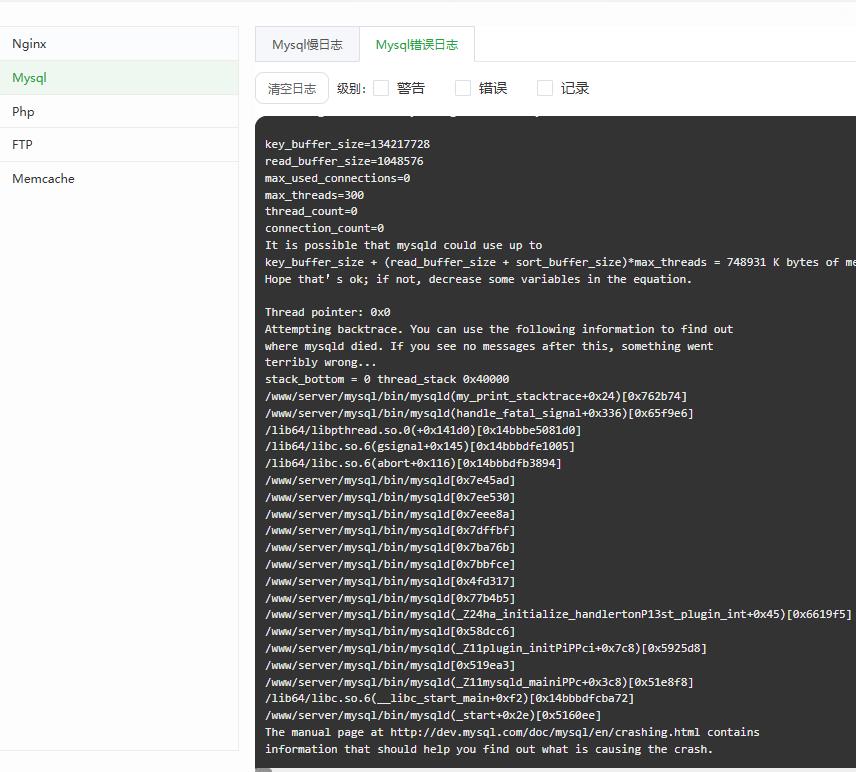Switch to the Mysql慢日志 tab

[307, 45]
